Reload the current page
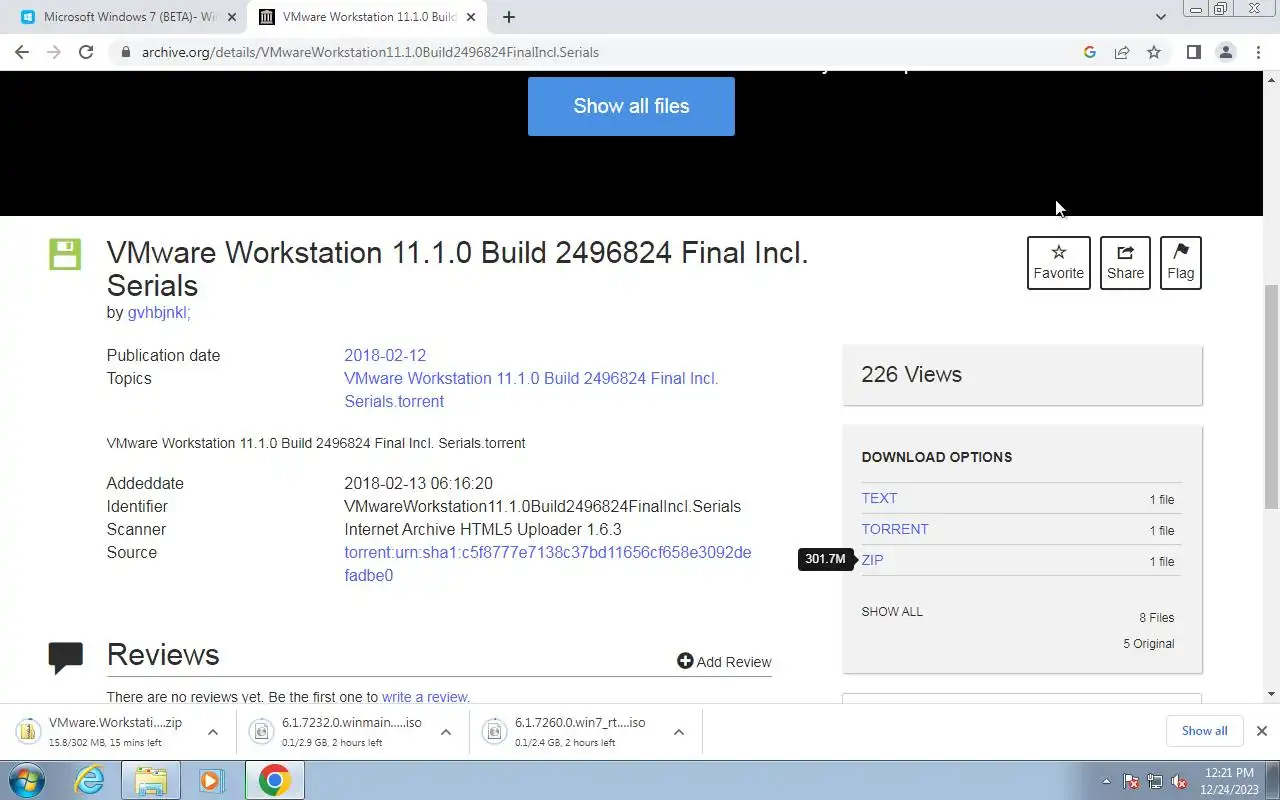1280x800 pixels. pyautogui.click(x=86, y=52)
